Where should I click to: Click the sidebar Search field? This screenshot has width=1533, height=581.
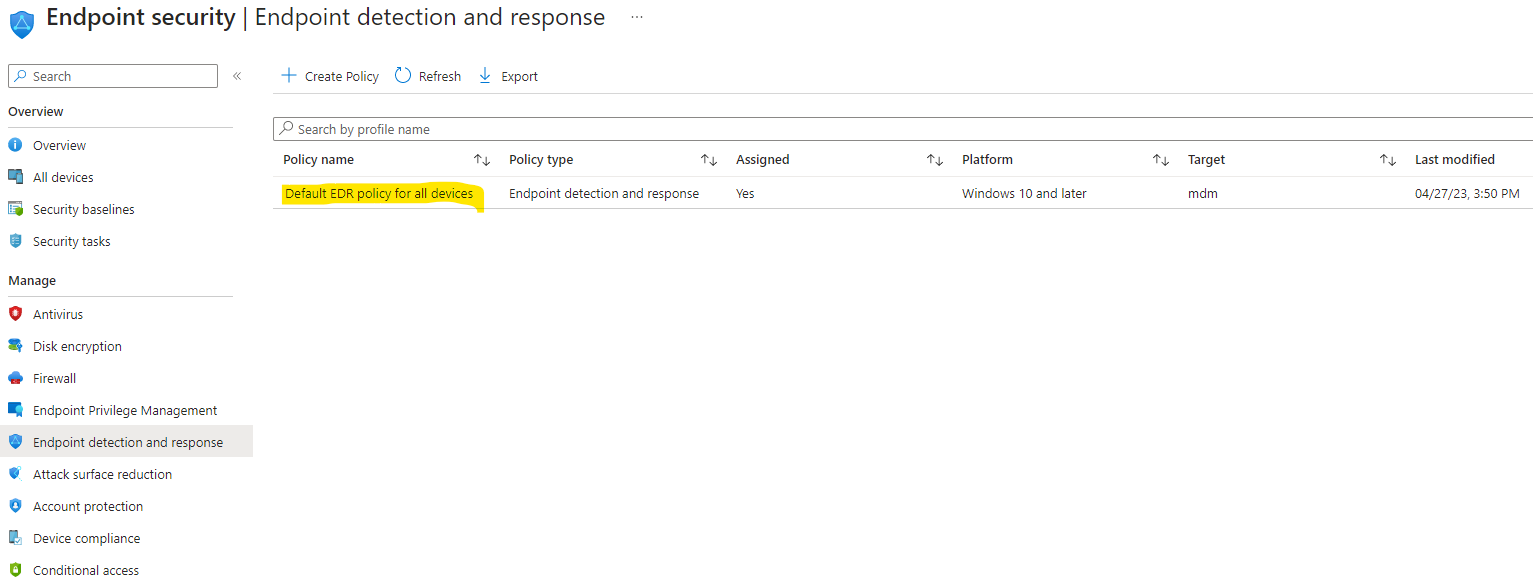pyautogui.click(x=113, y=76)
